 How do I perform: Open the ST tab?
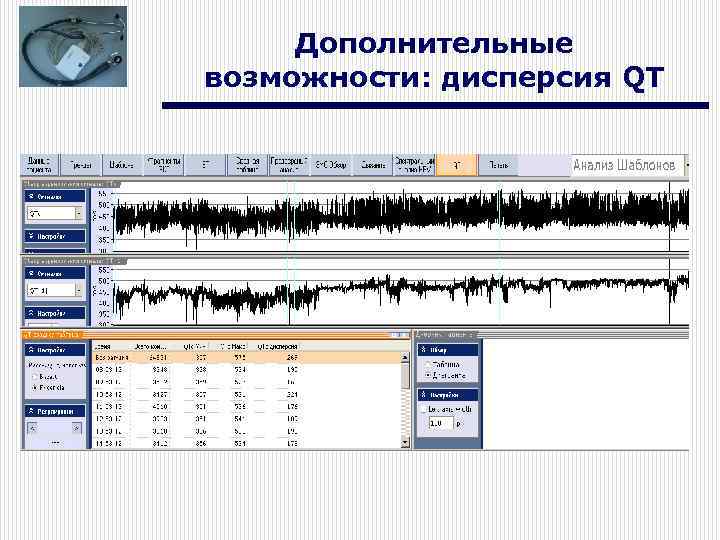(205, 165)
